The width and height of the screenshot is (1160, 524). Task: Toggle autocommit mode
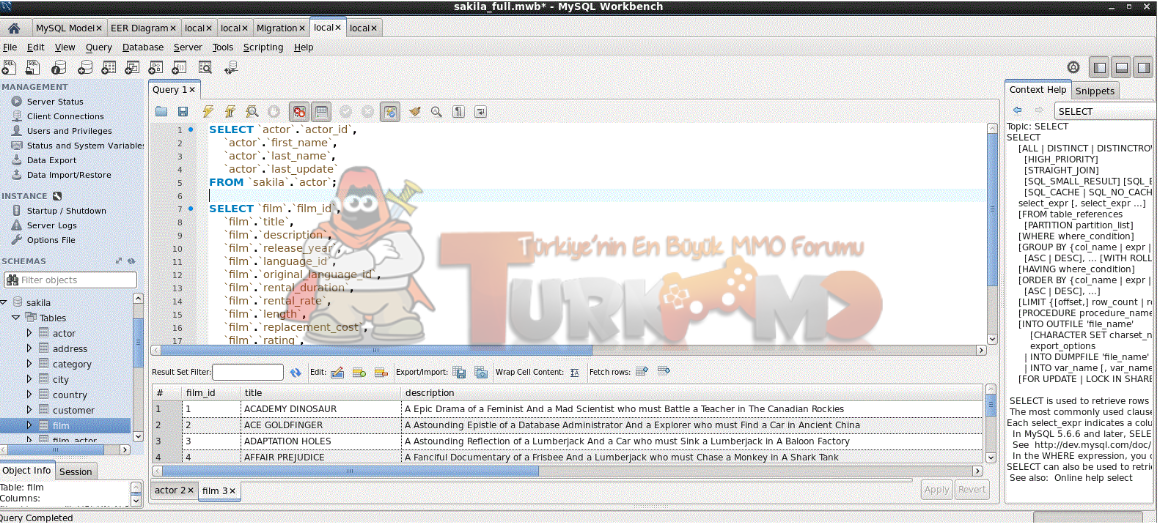pos(391,112)
